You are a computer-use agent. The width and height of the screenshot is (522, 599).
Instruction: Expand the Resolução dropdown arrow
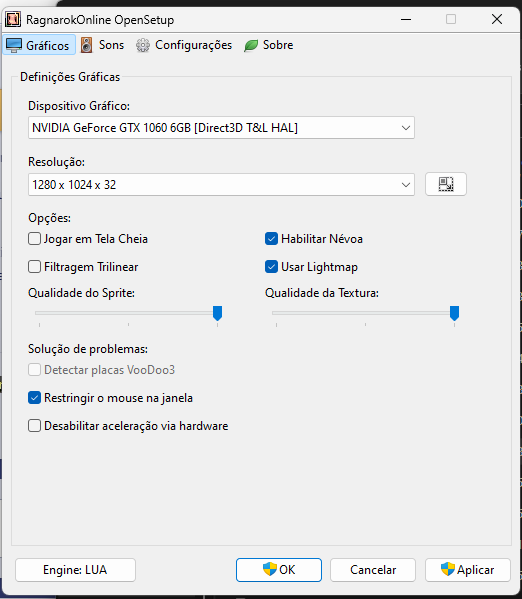coord(406,185)
